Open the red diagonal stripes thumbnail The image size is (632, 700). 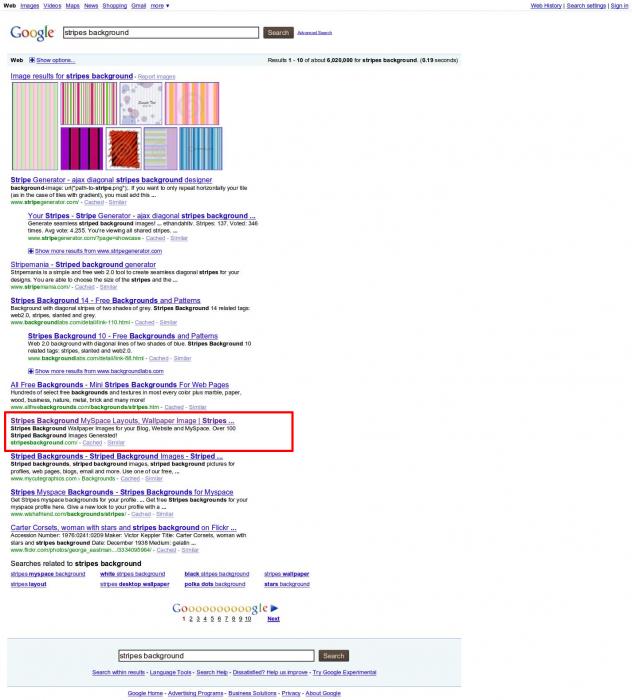click(x=124, y=149)
